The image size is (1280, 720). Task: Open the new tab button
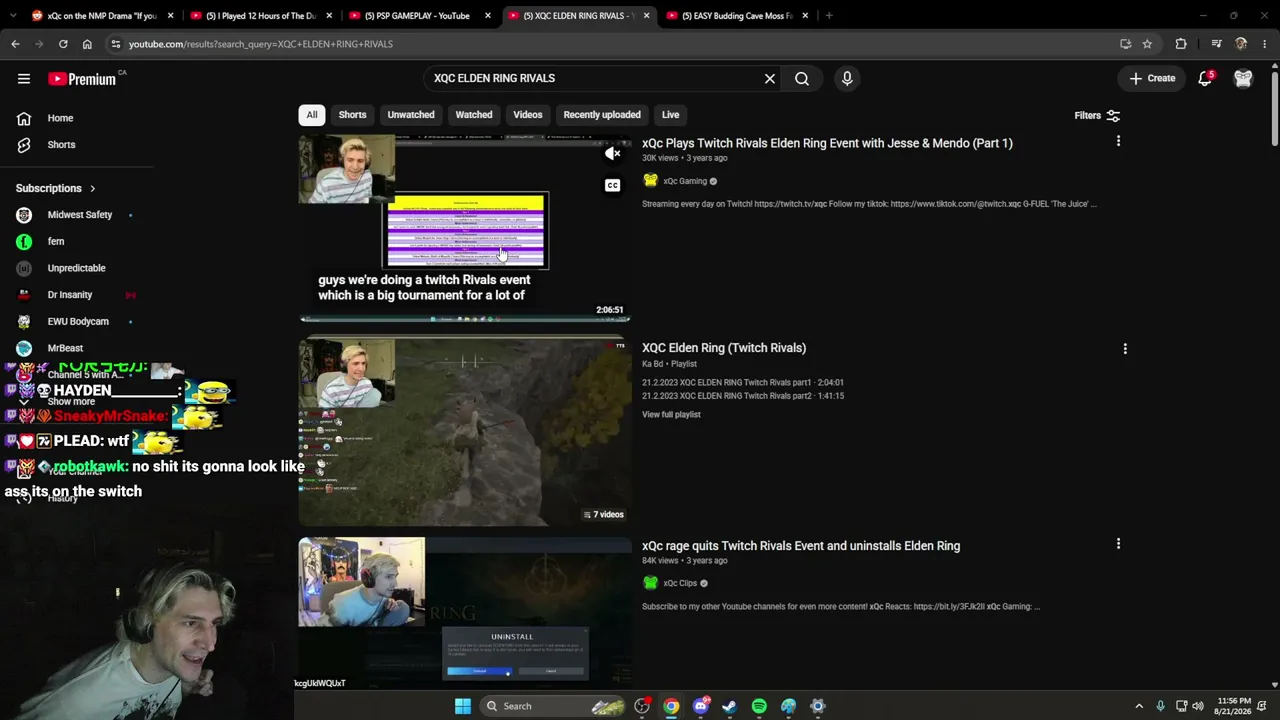pos(829,15)
